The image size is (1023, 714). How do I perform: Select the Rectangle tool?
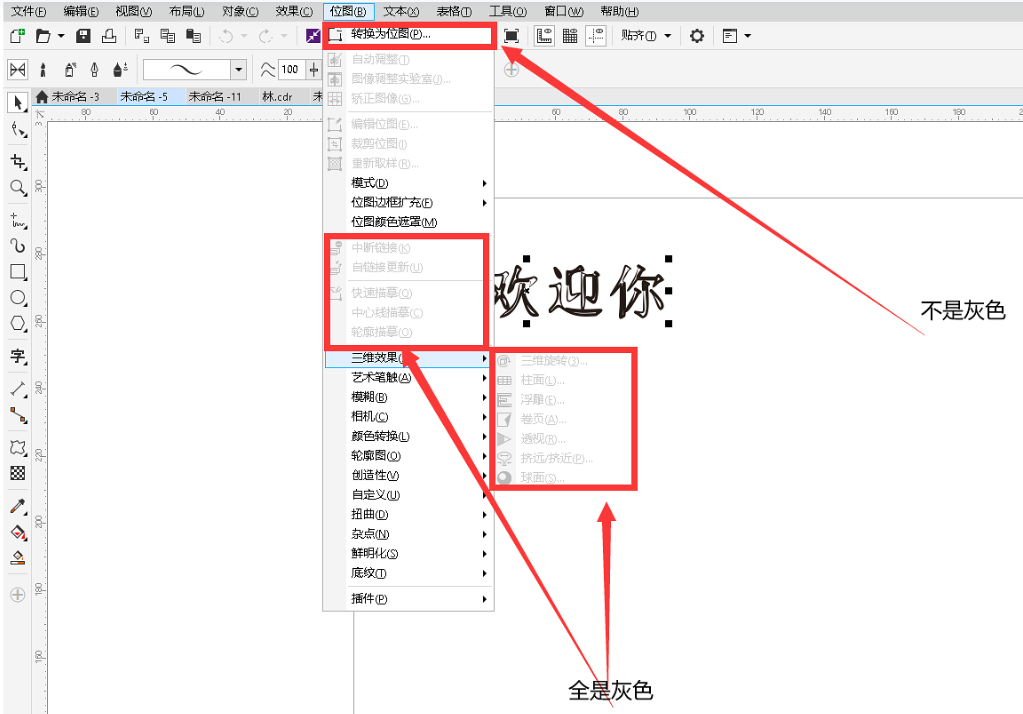[x=16, y=271]
